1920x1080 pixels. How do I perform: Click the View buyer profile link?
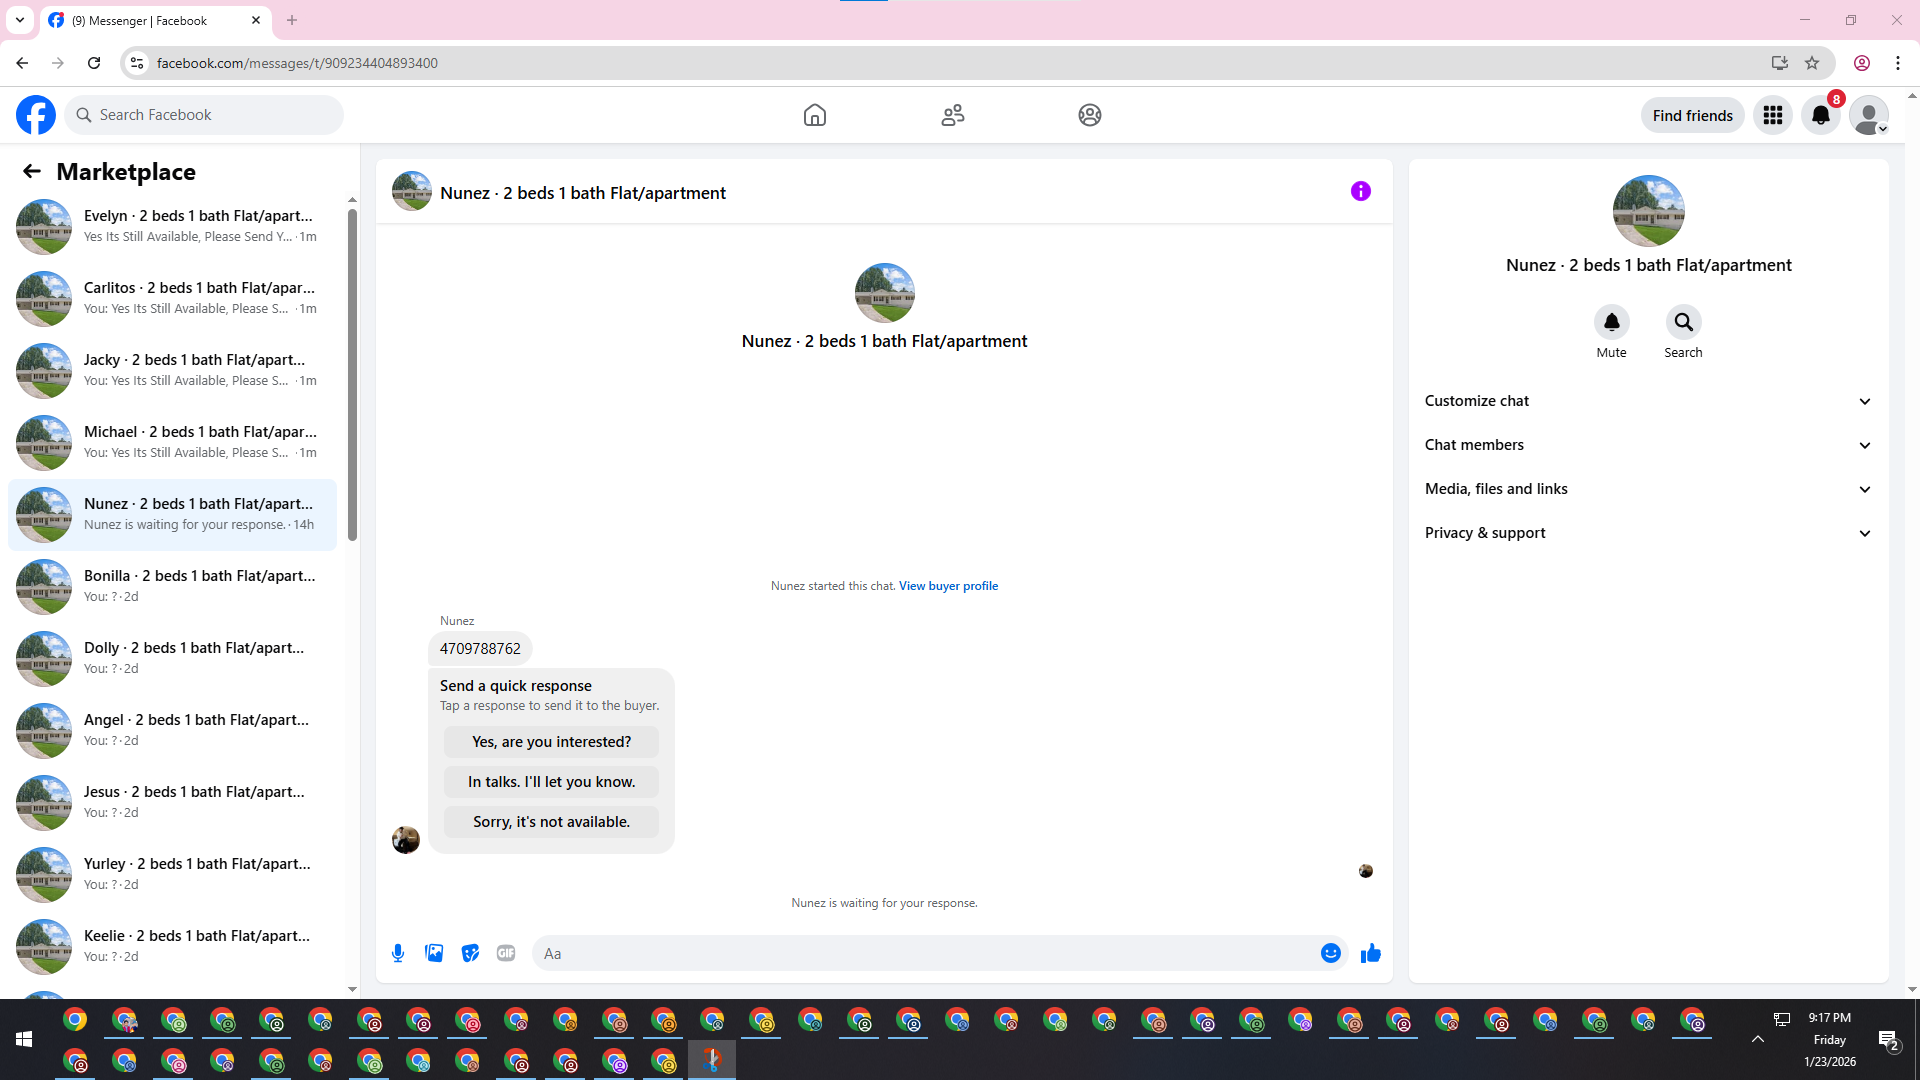point(948,586)
